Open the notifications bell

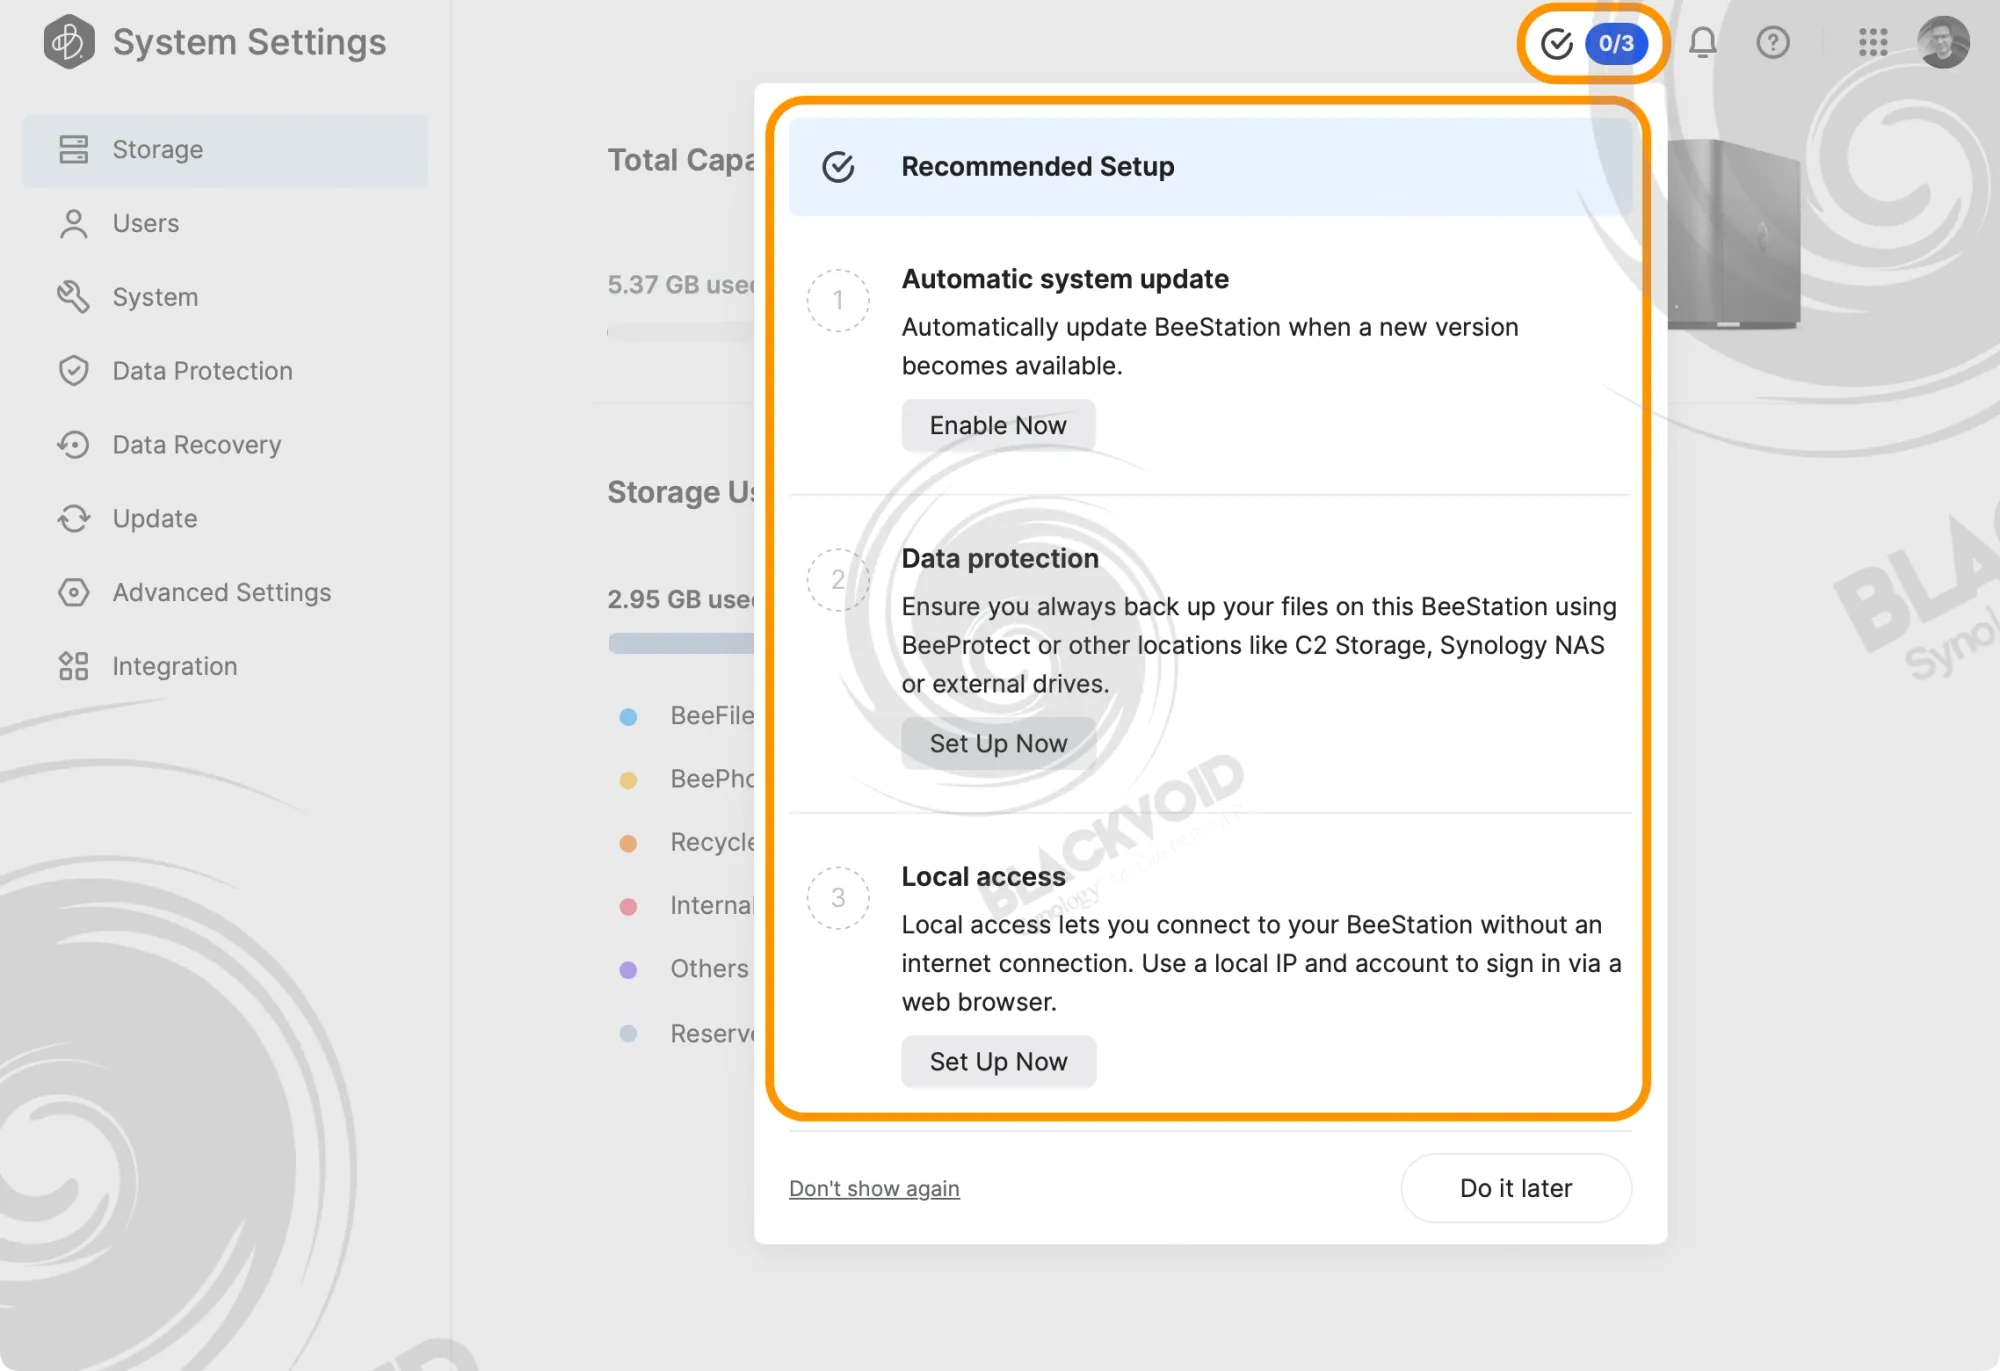click(1702, 42)
